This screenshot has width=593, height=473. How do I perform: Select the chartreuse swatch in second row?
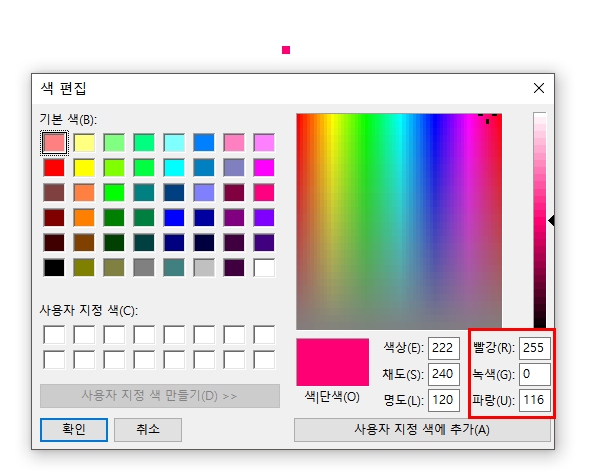pyautogui.click(x=114, y=168)
